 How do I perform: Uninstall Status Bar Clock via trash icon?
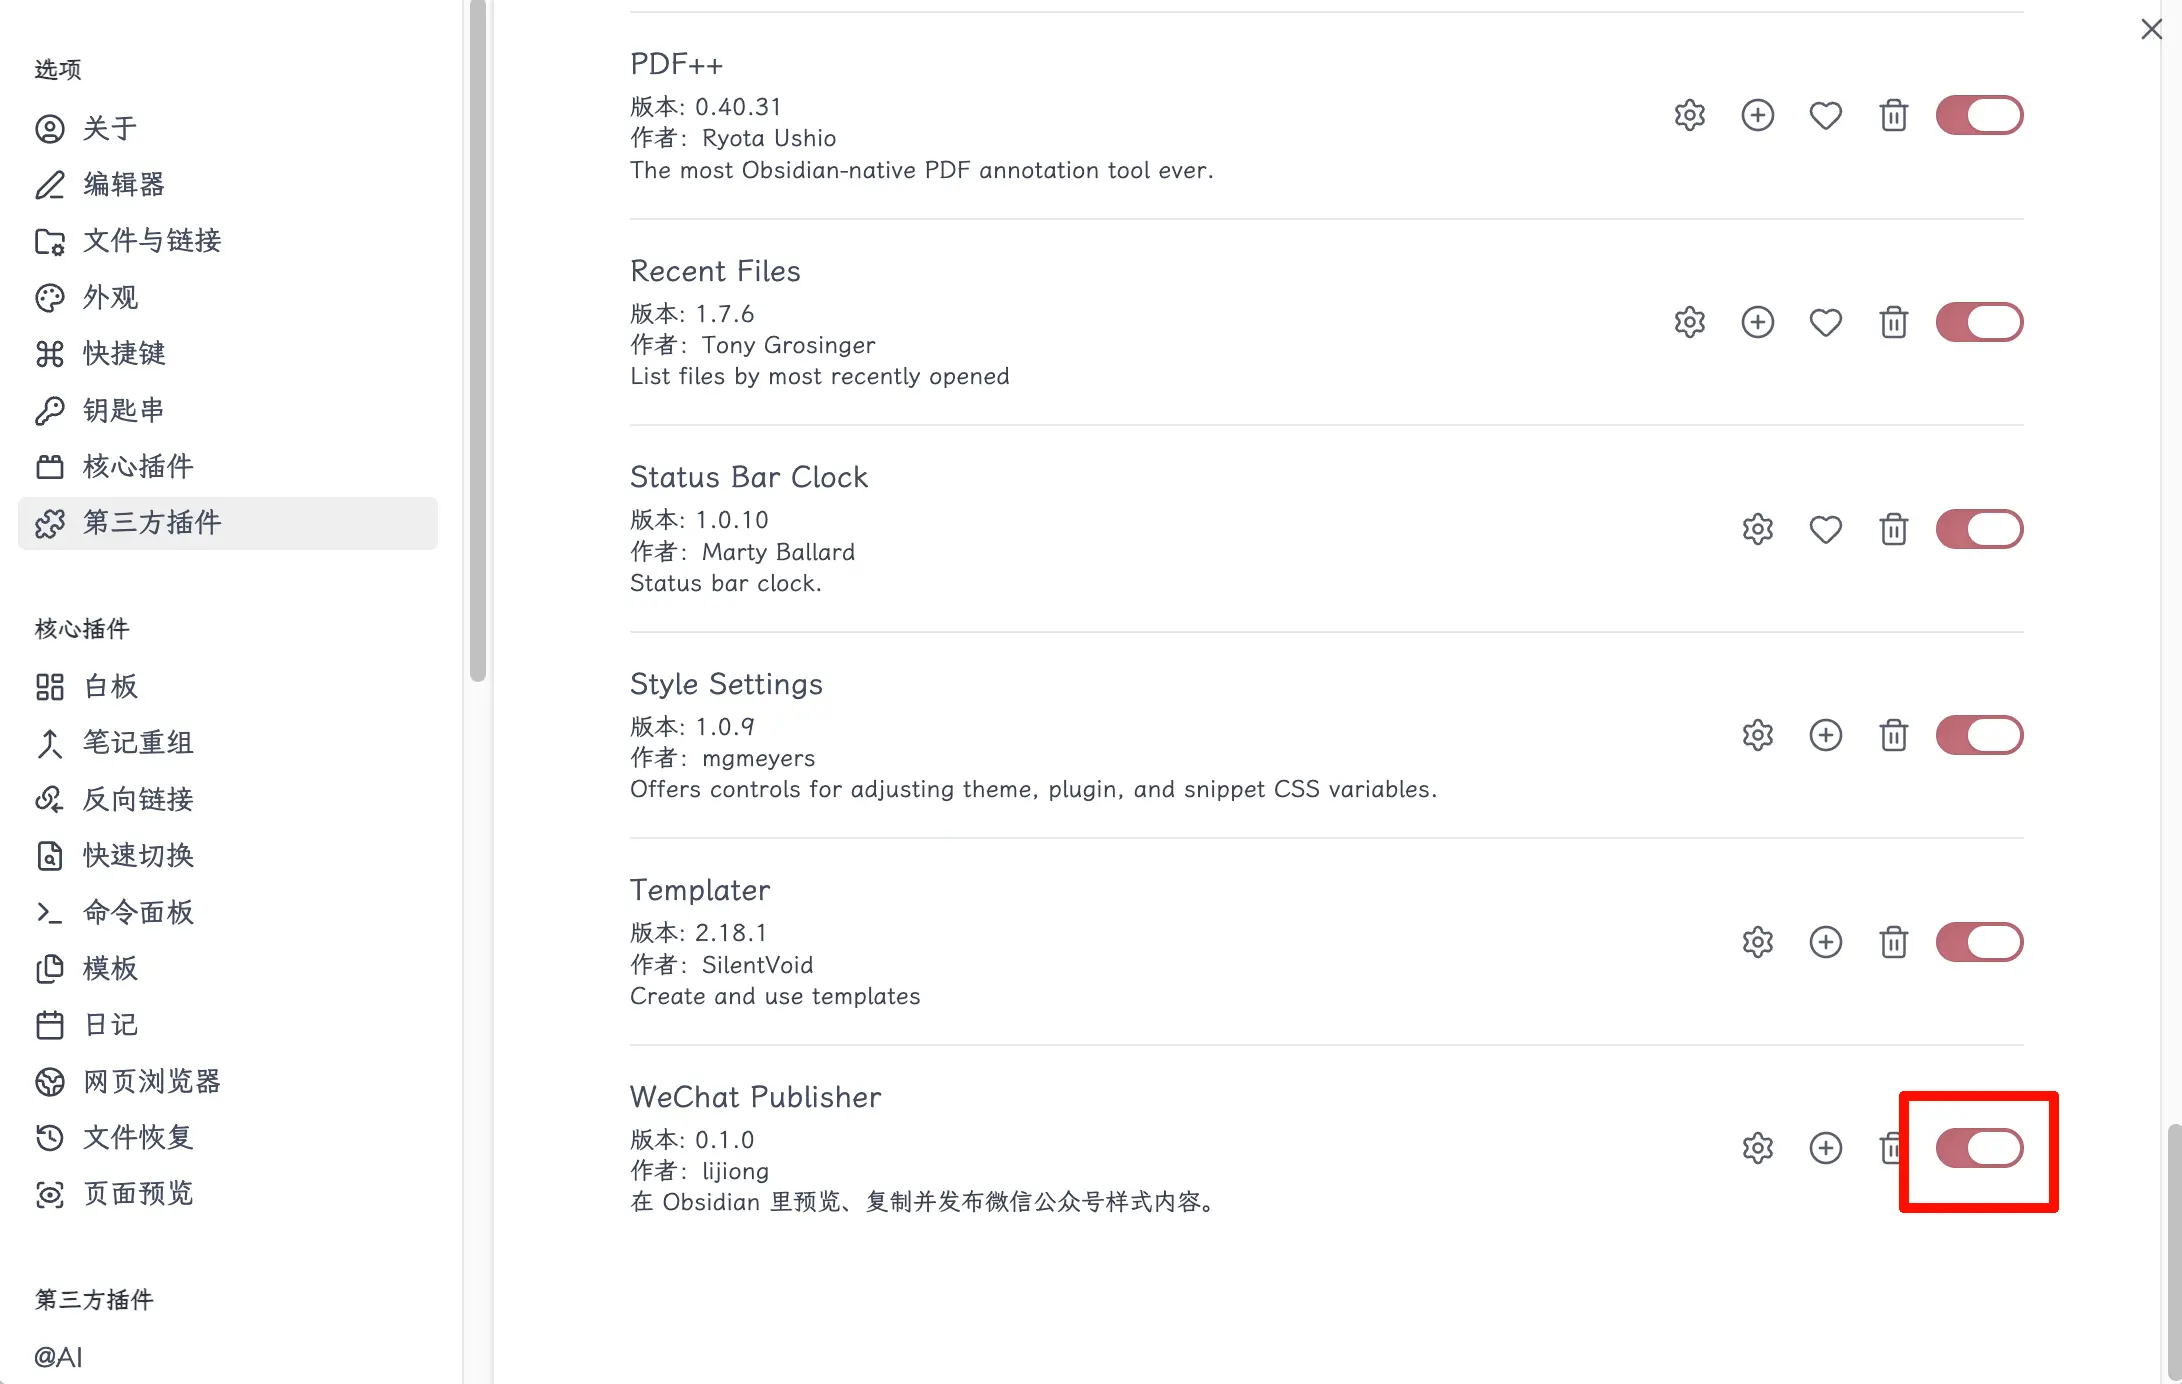[1893, 529]
